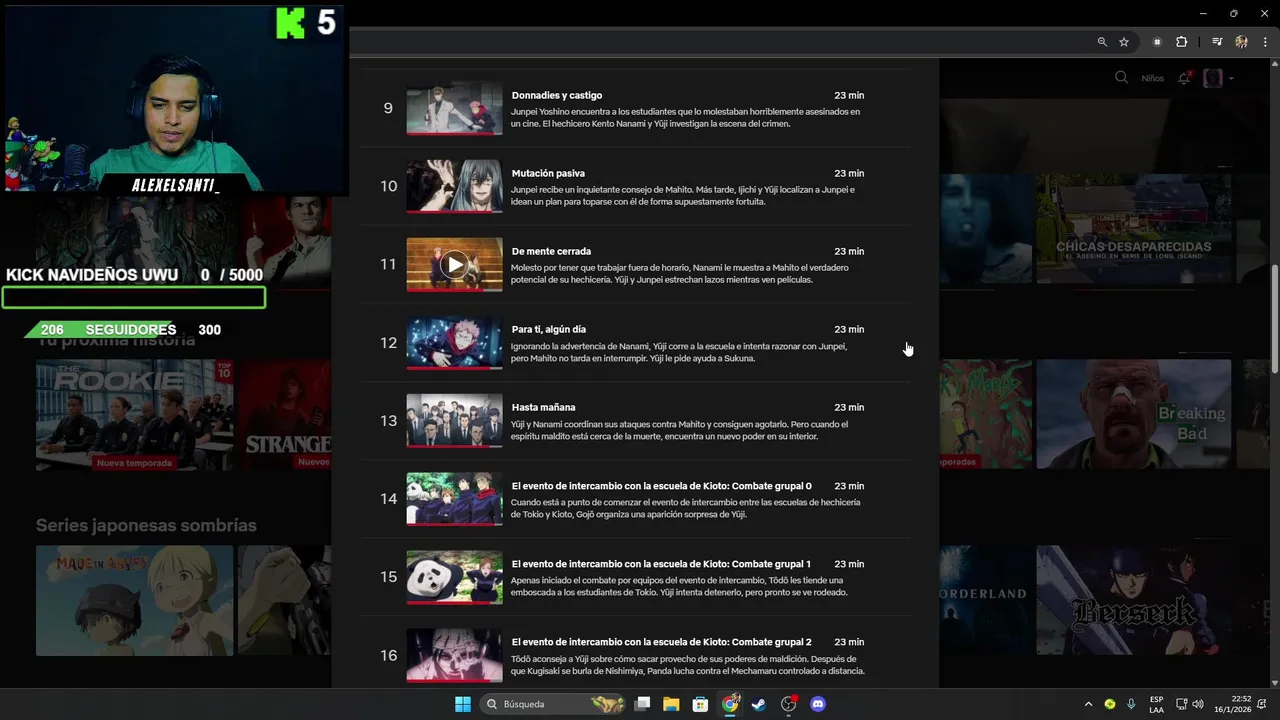This screenshot has width=1280, height=720.
Task: Open Microsoft Store from the taskbar
Action: [x=701, y=704]
